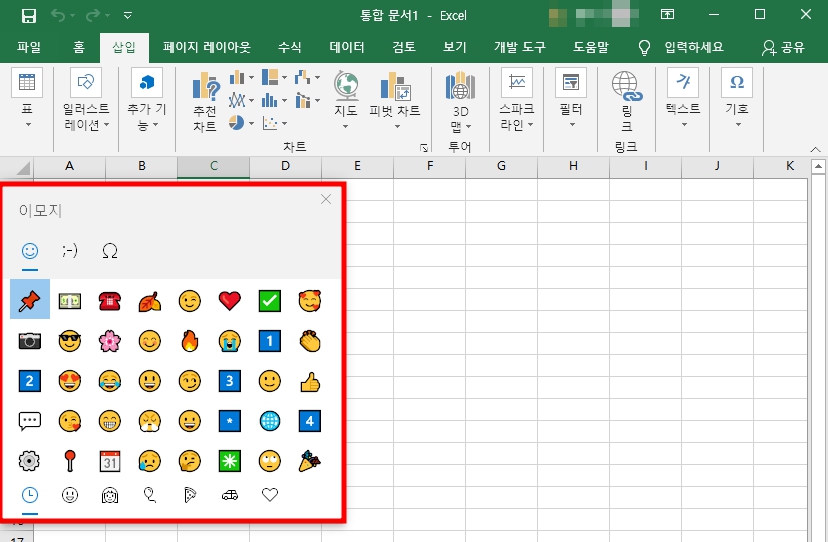The width and height of the screenshot is (828, 542).
Task: Insert the heart-eyes face emoji
Action: click(70, 381)
